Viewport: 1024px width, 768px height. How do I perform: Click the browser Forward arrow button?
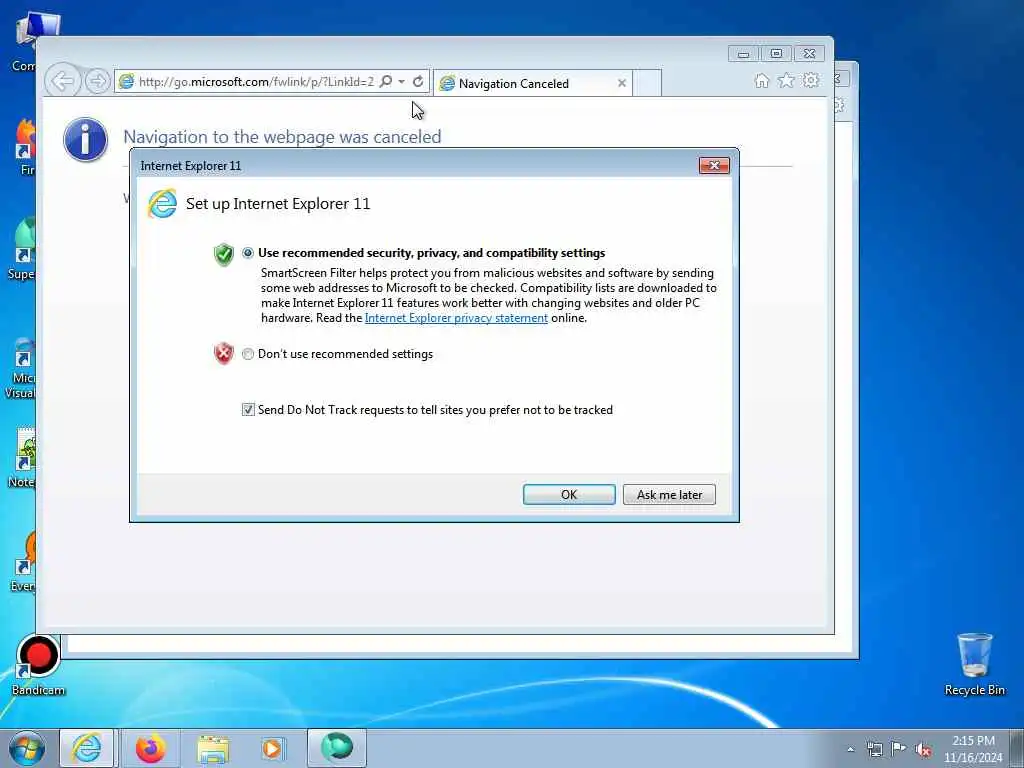pos(97,82)
